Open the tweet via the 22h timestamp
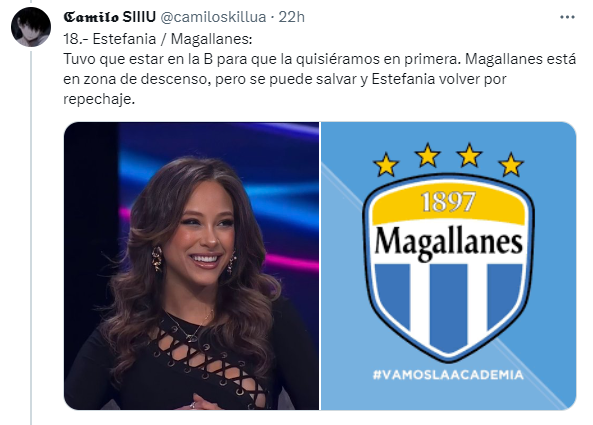Image resolution: width=593 pixels, height=425 pixels. click(292, 17)
